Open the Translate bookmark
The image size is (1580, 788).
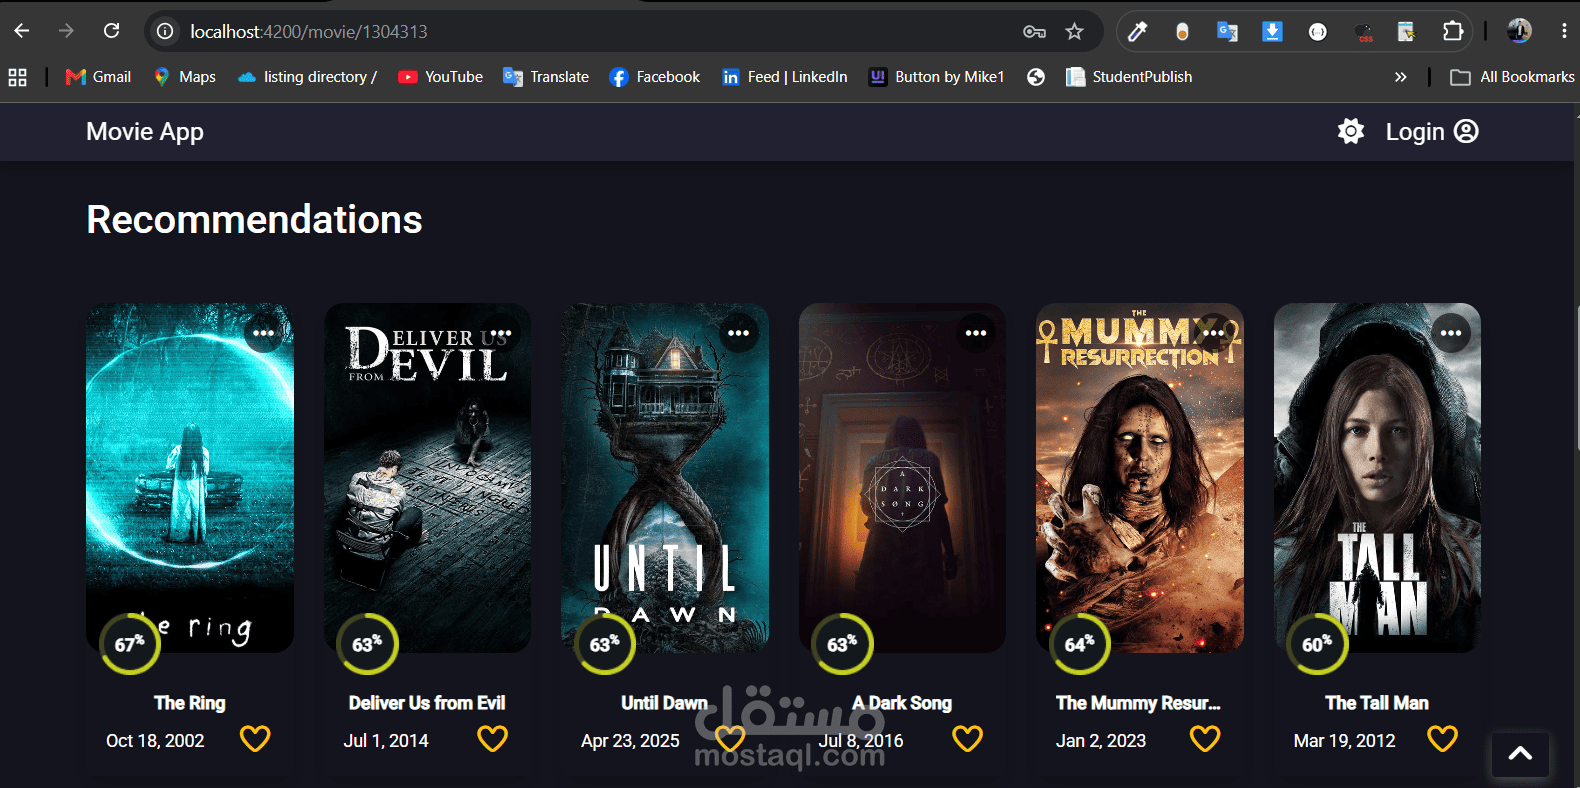[x=546, y=77]
